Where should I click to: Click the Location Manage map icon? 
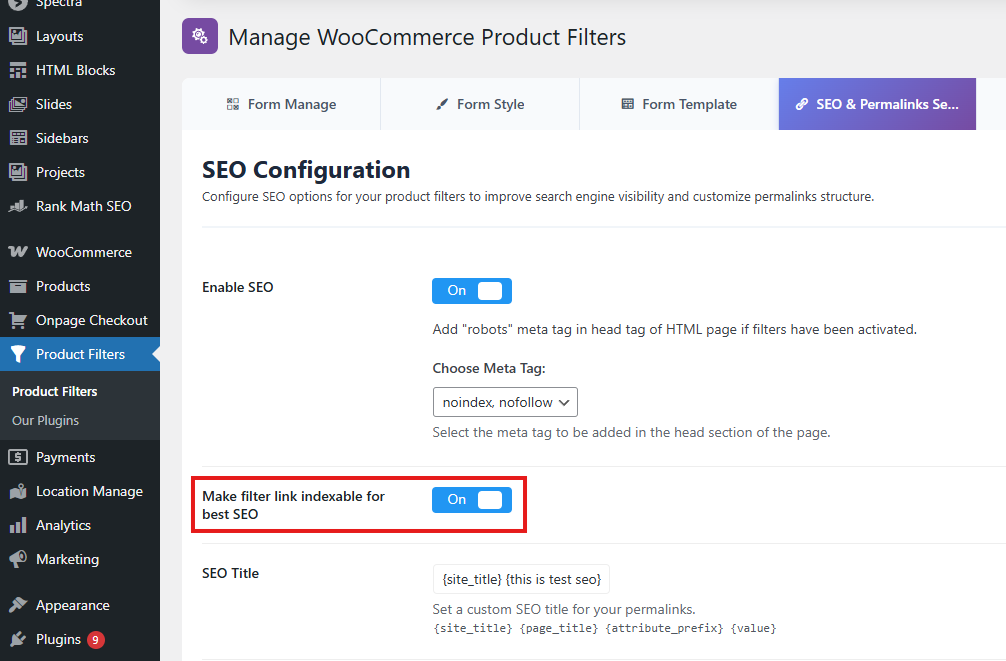pos(18,491)
